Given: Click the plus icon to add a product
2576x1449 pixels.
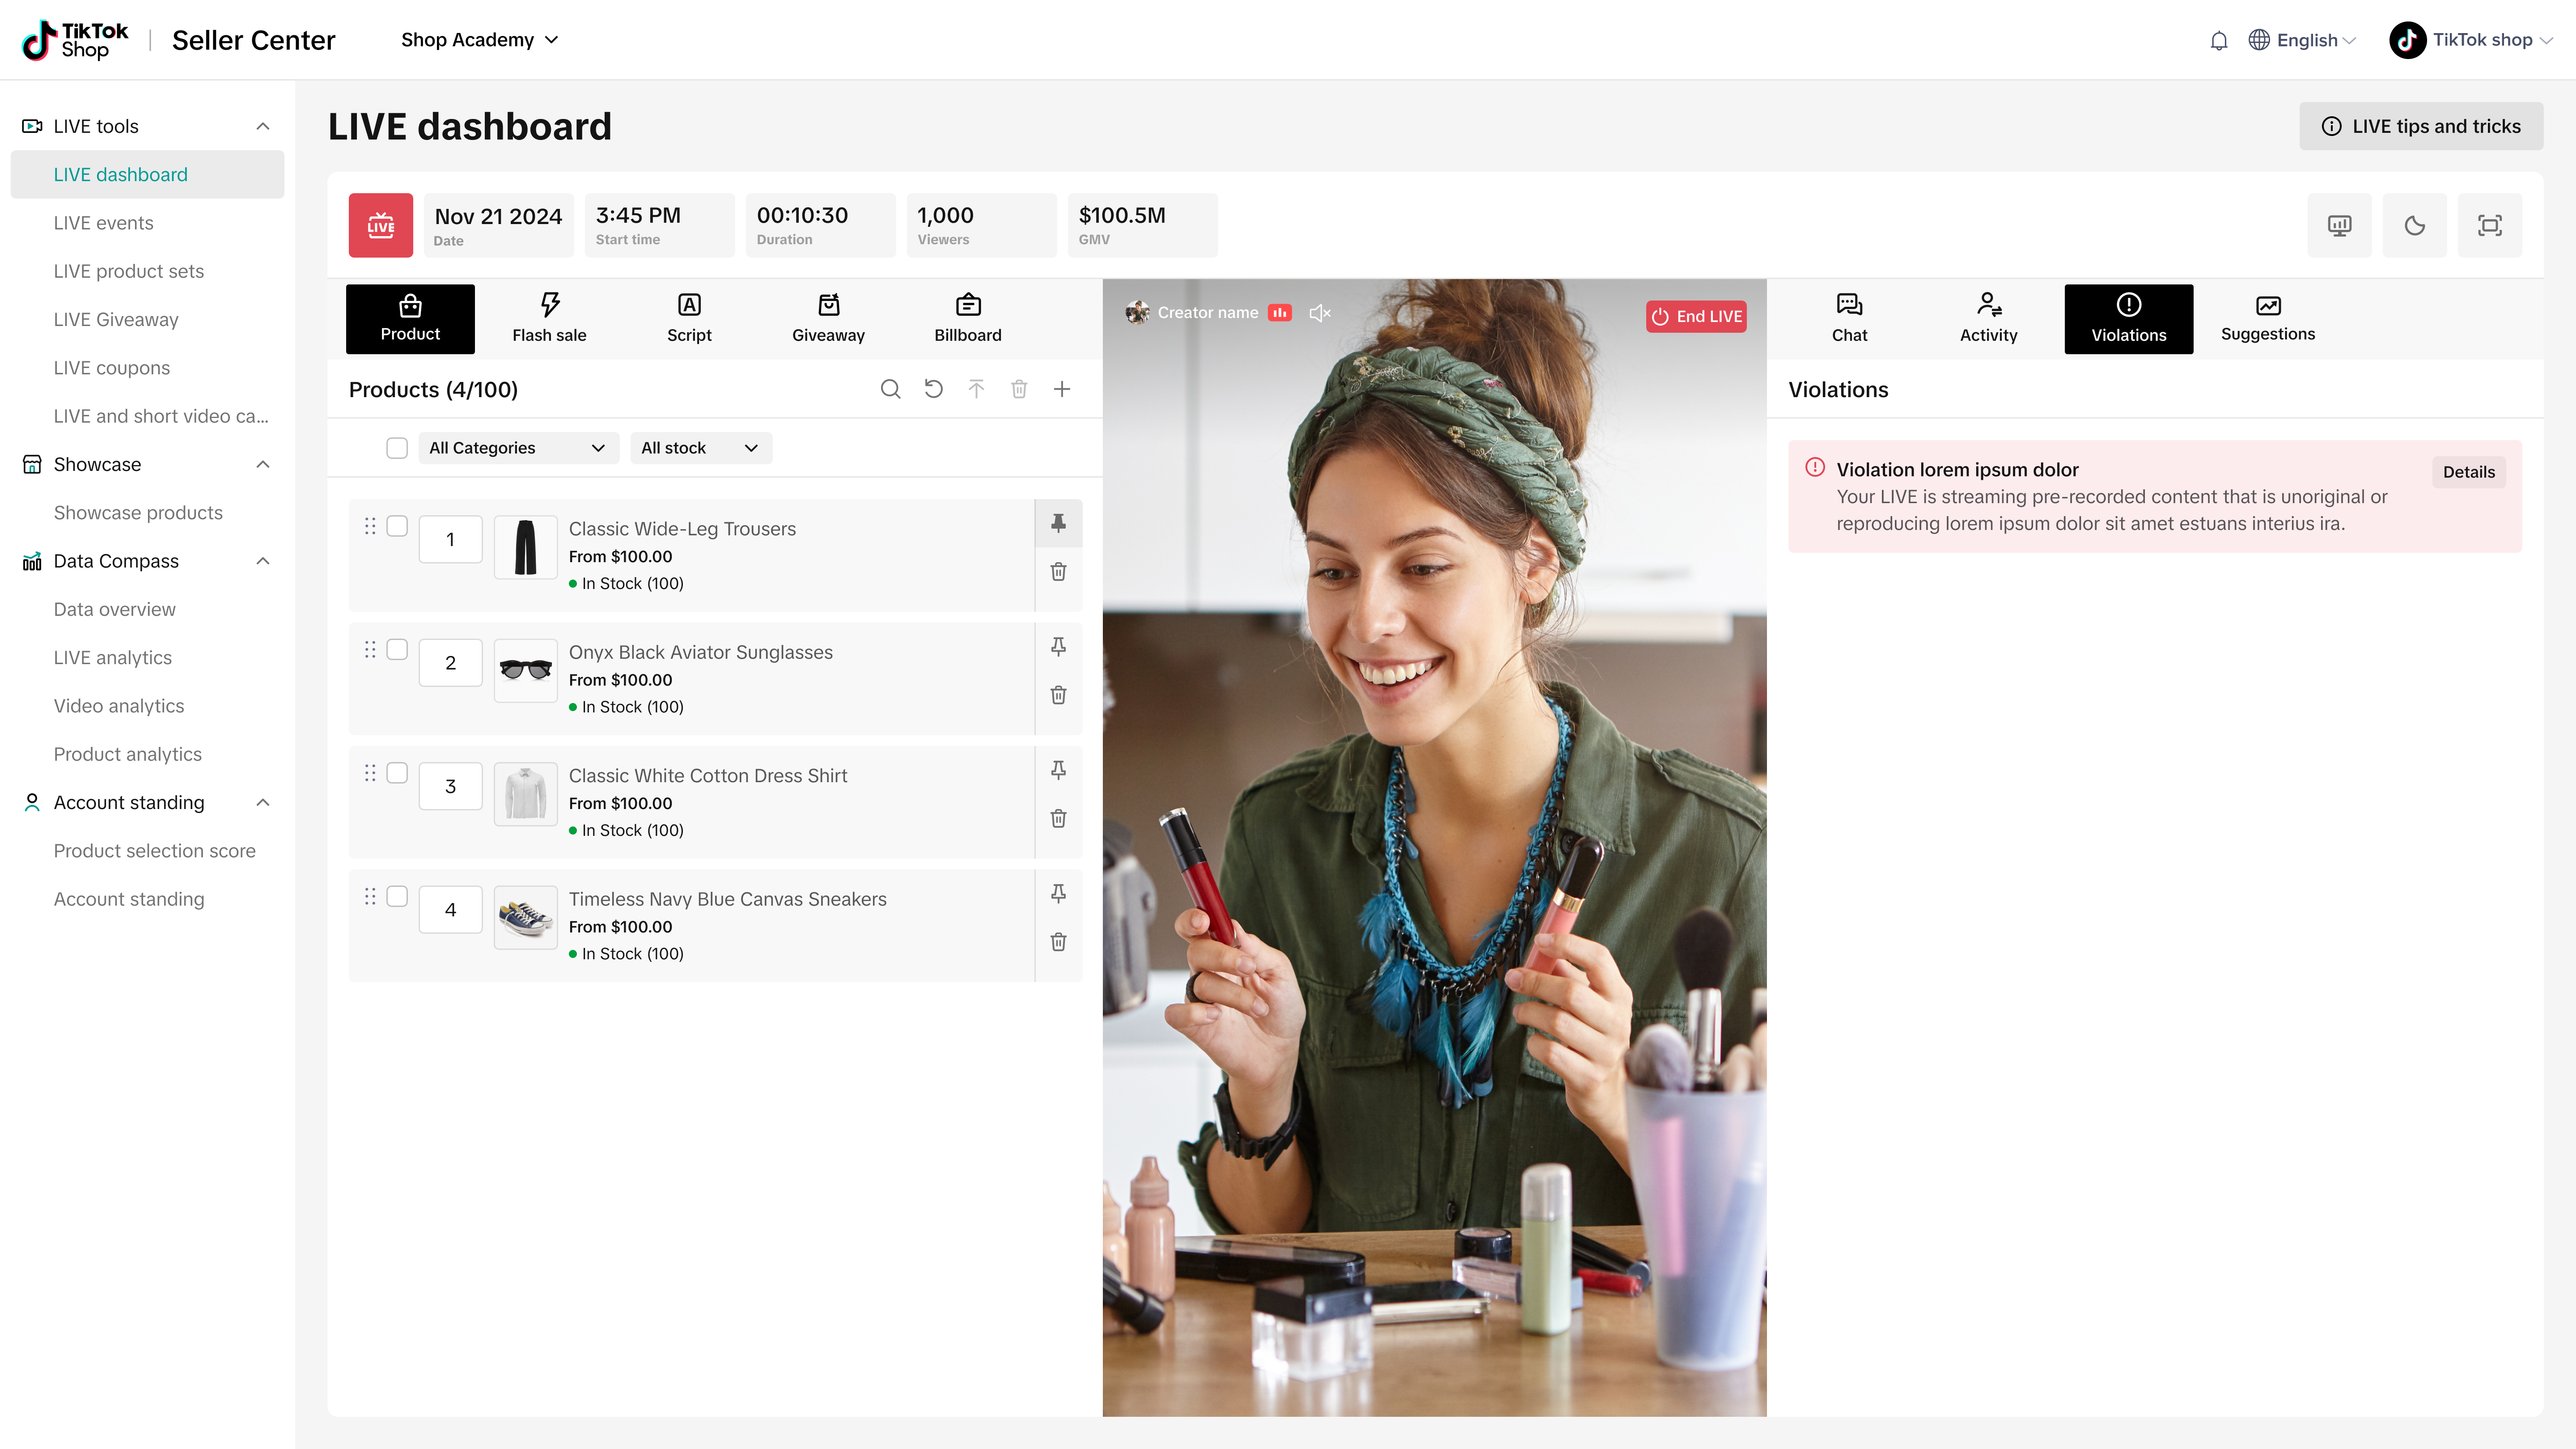Looking at the screenshot, I should click(x=1062, y=389).
